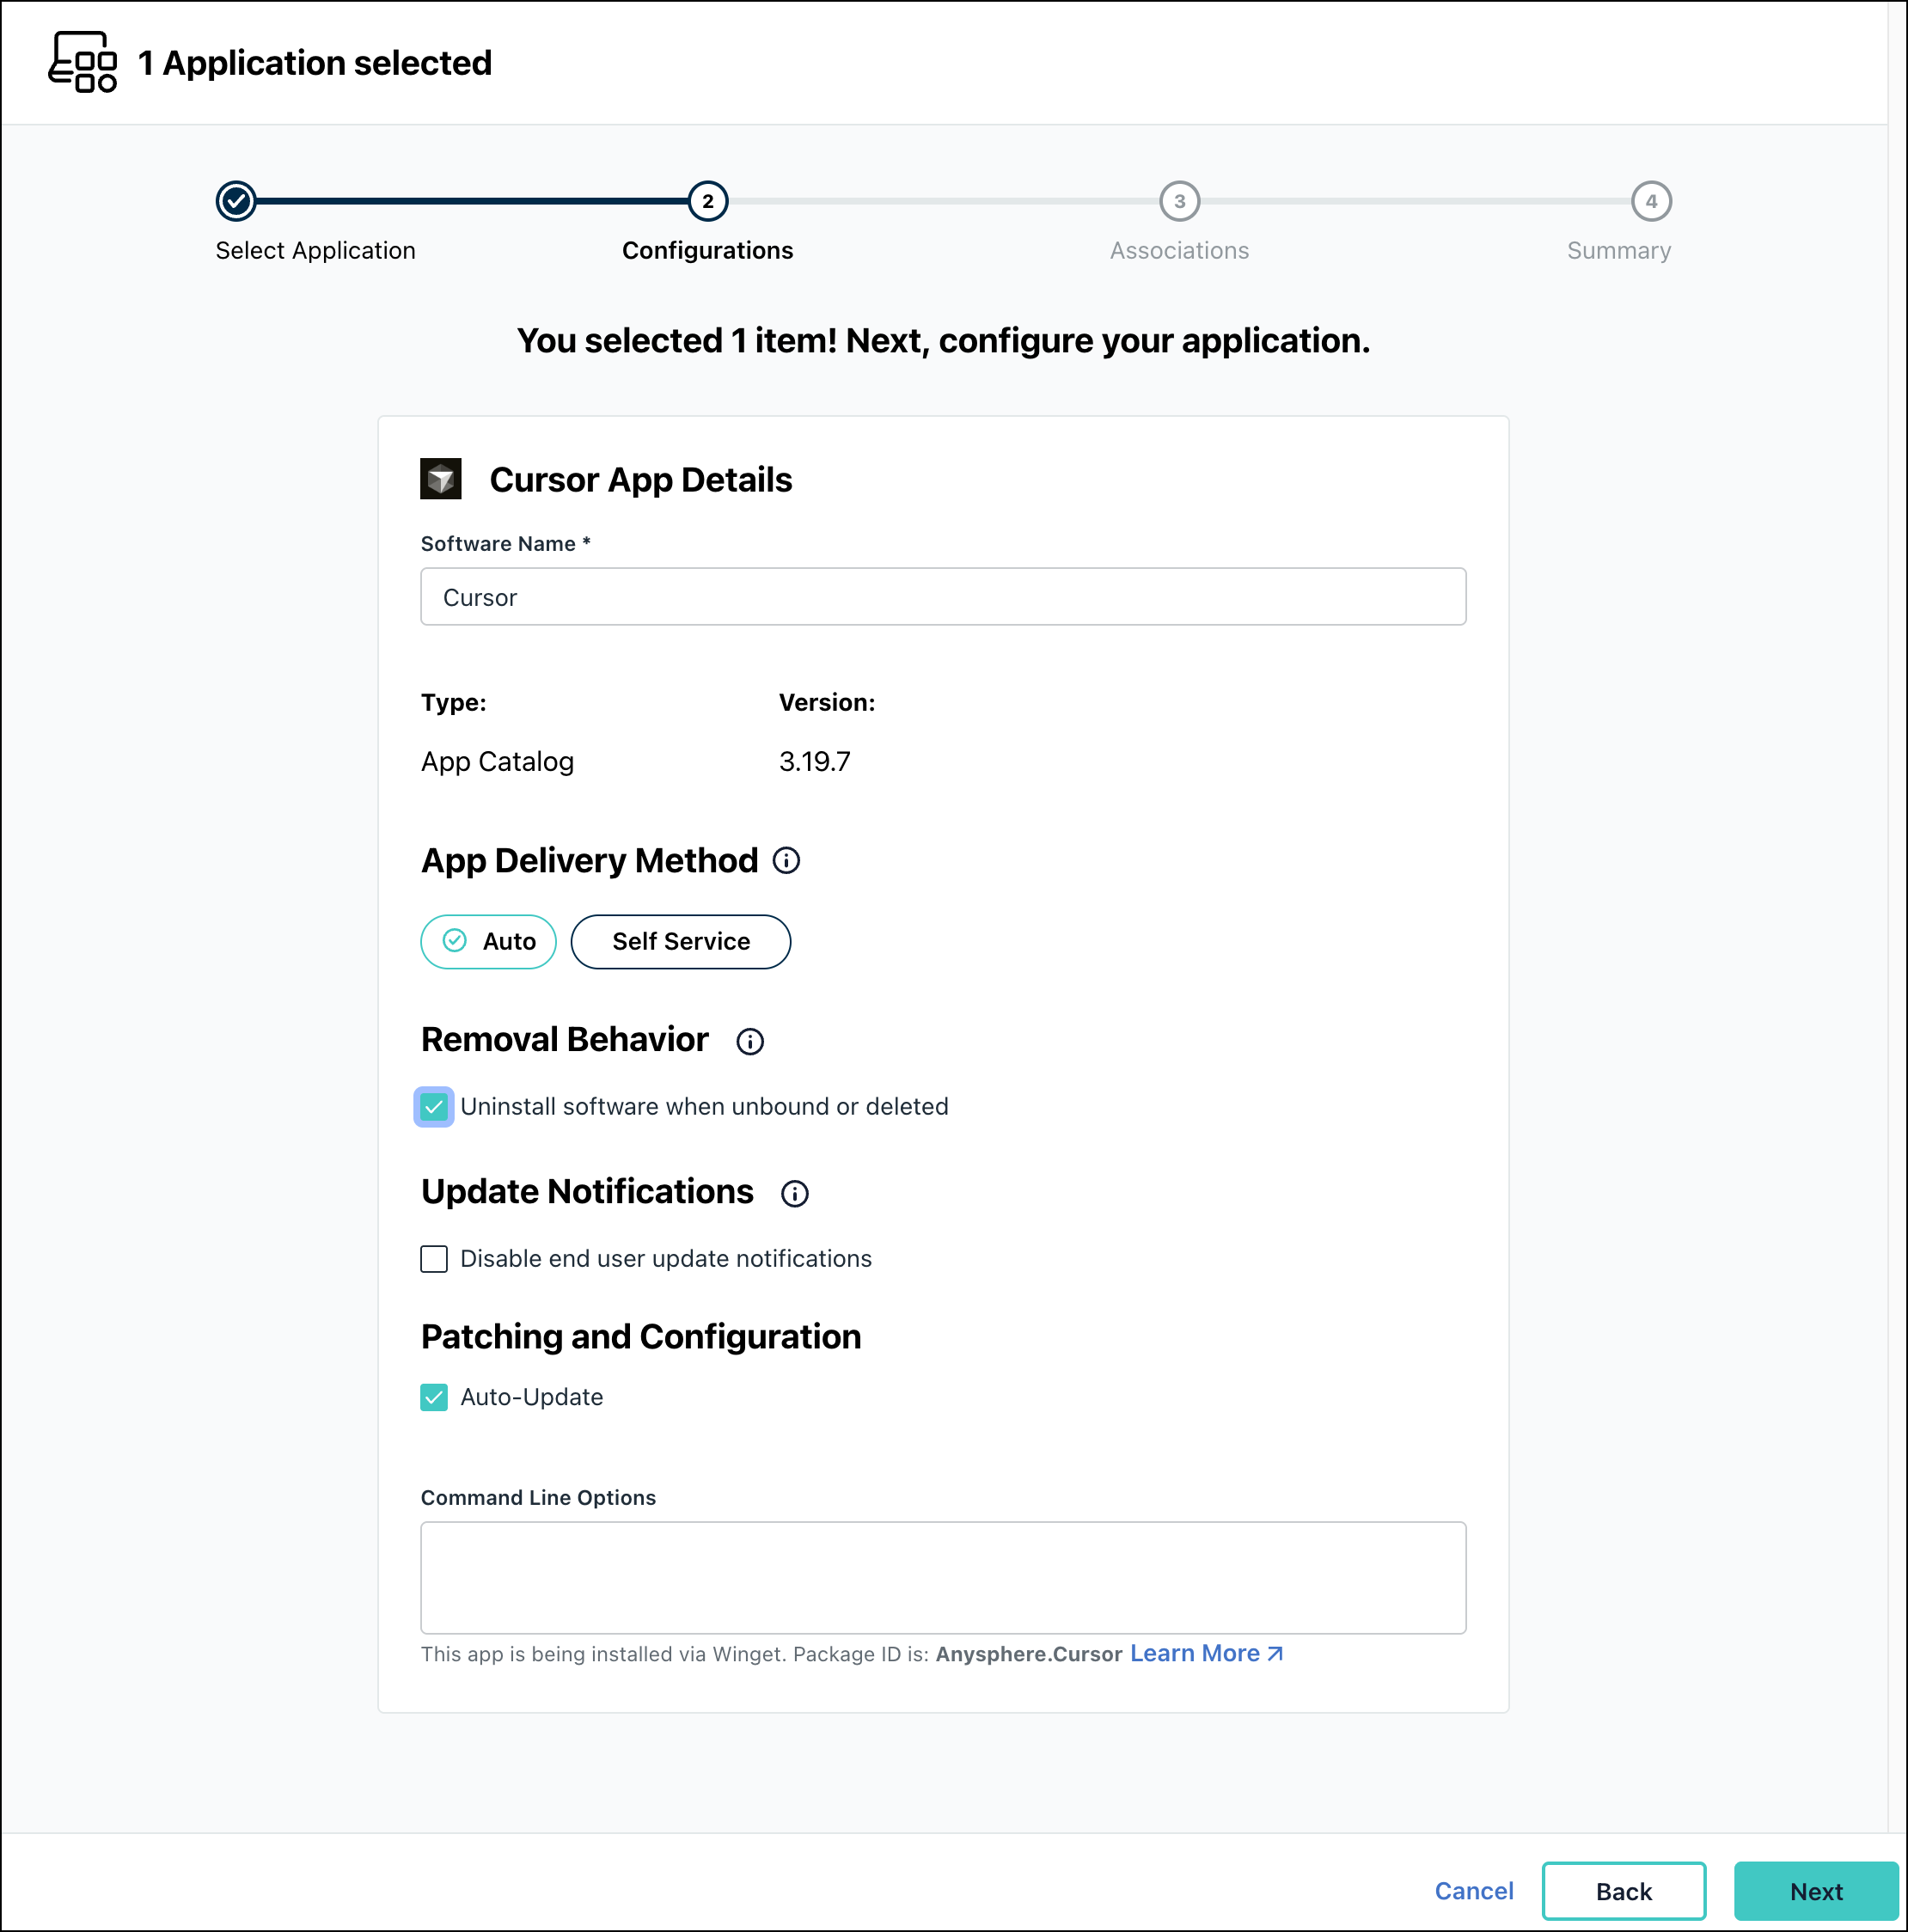Click the Next button
Image resolution: width=1908 pixels, height=1932 pixels.
click(1816, 1892)
